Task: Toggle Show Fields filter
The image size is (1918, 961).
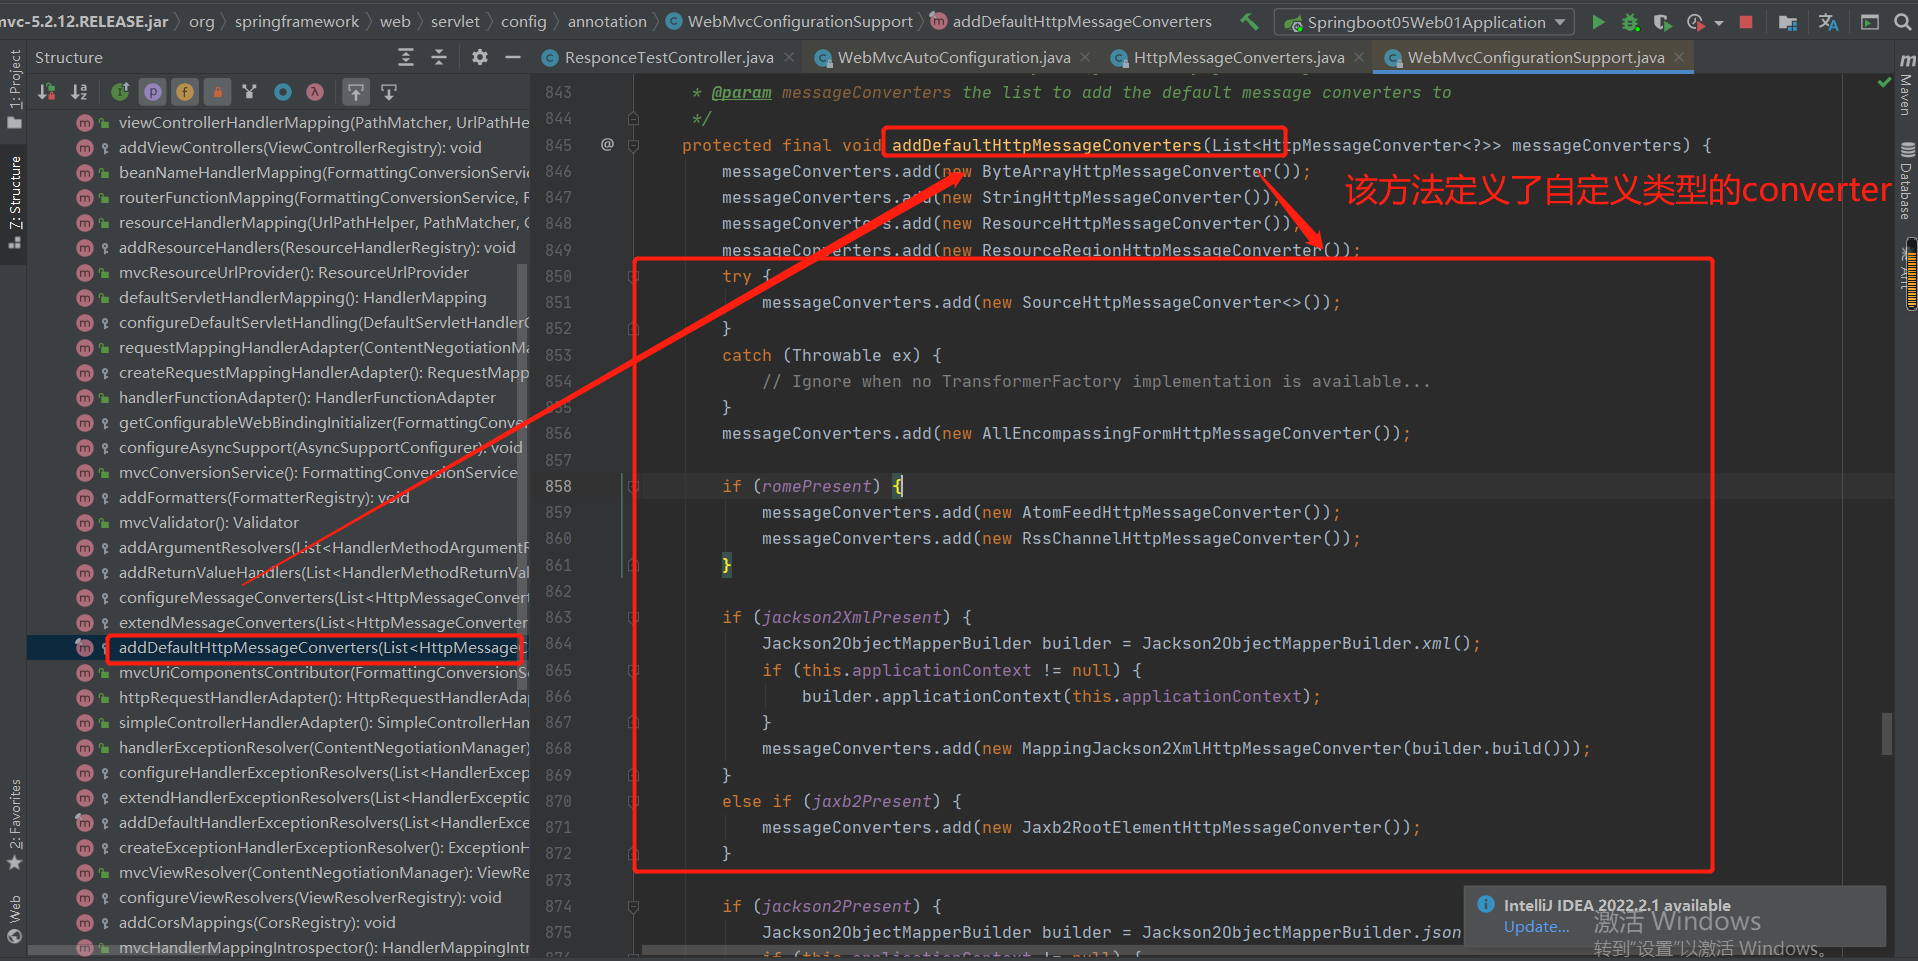Action: point(185,92)
